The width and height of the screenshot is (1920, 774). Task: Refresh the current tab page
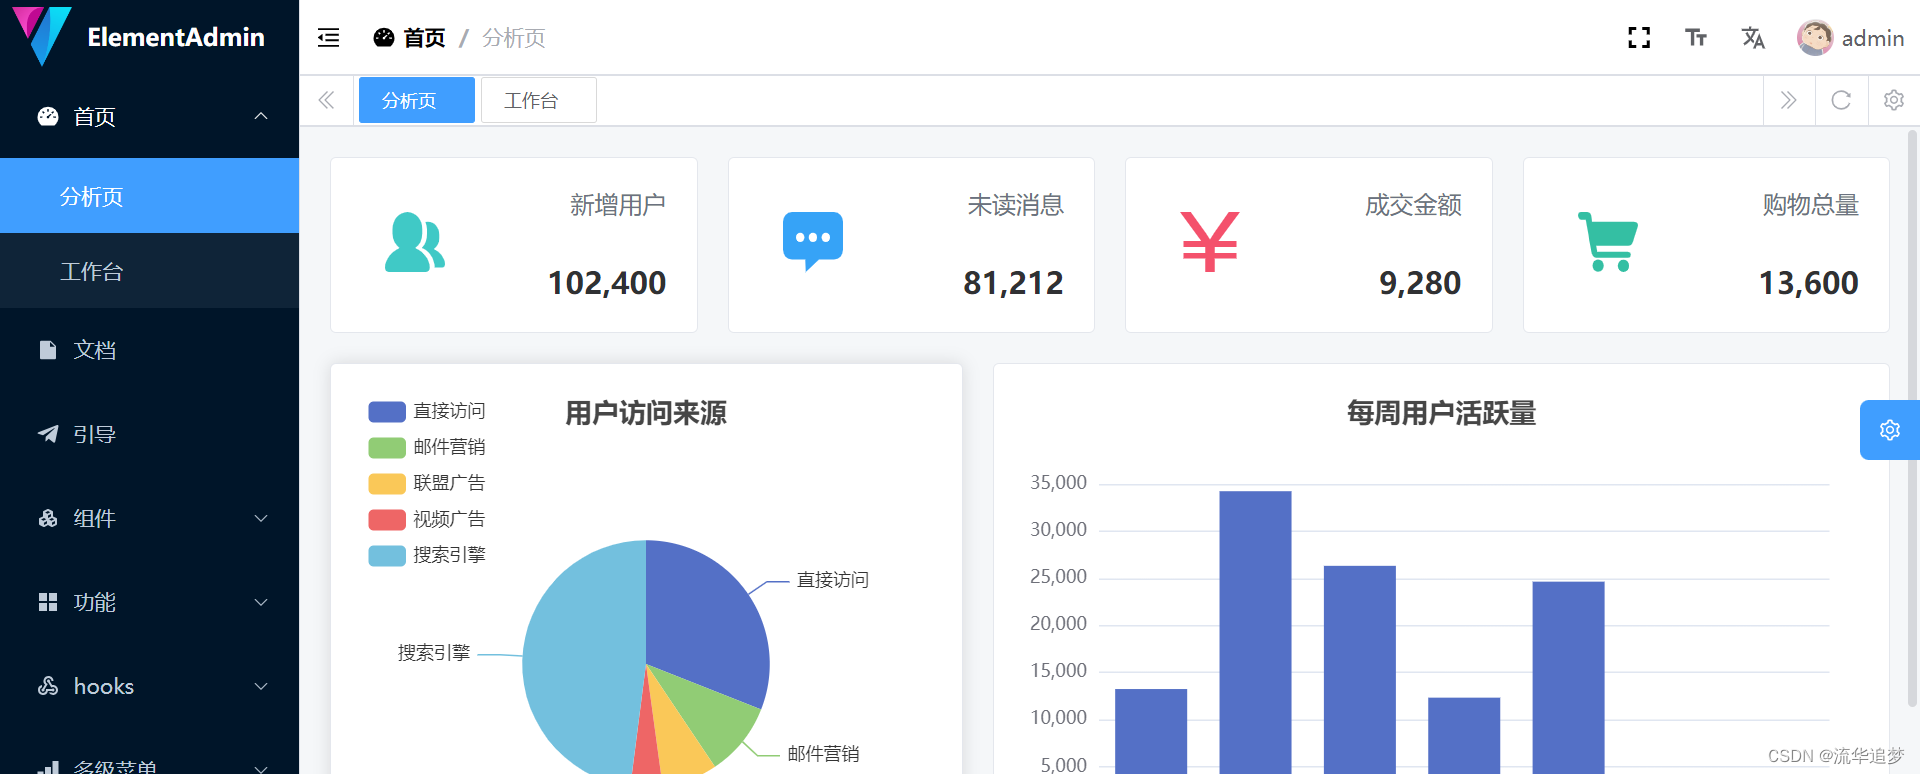tap(1841, 100)
